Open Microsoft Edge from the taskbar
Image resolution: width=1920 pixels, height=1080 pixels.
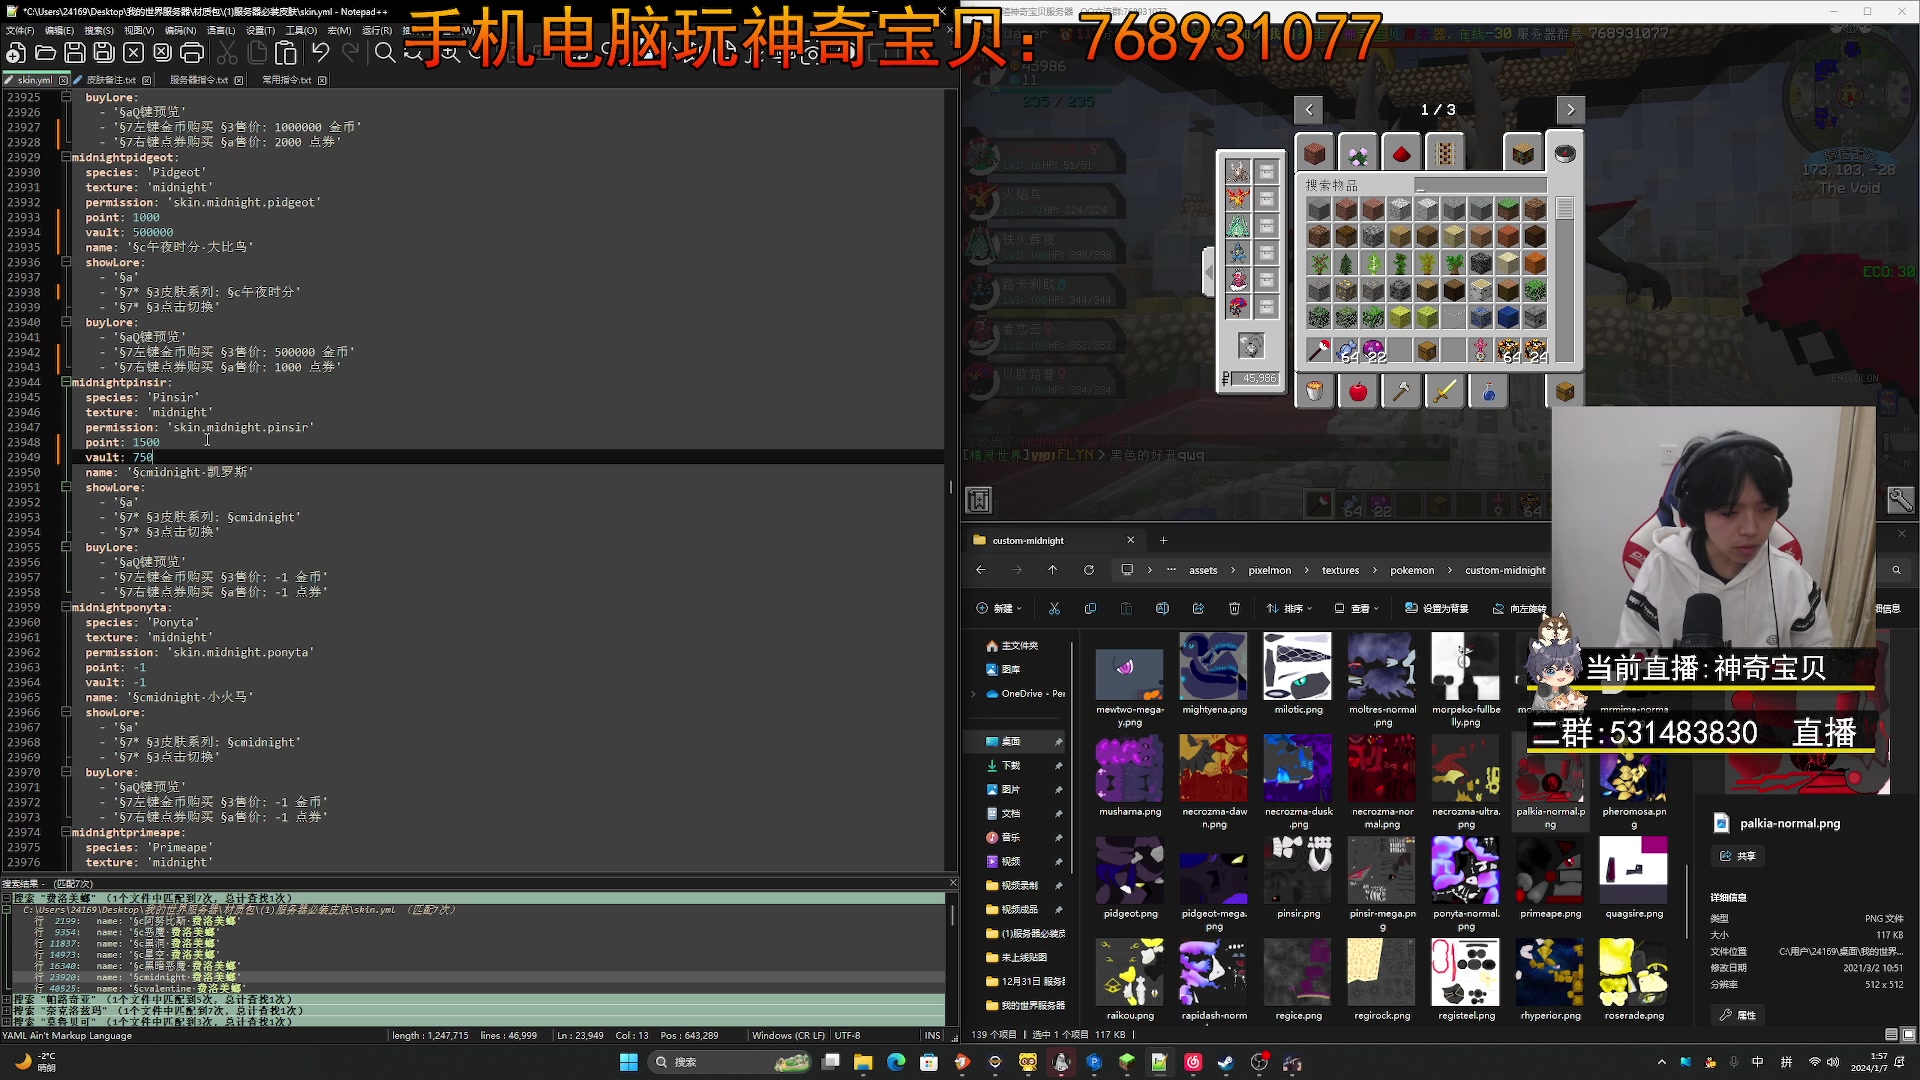(x=896, y=1062)
